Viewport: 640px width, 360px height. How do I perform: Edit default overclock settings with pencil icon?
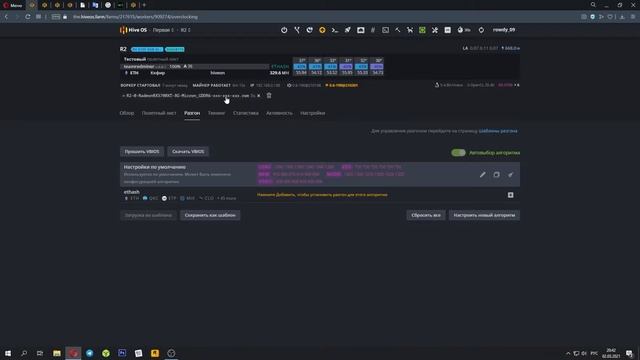pos(482,174)
